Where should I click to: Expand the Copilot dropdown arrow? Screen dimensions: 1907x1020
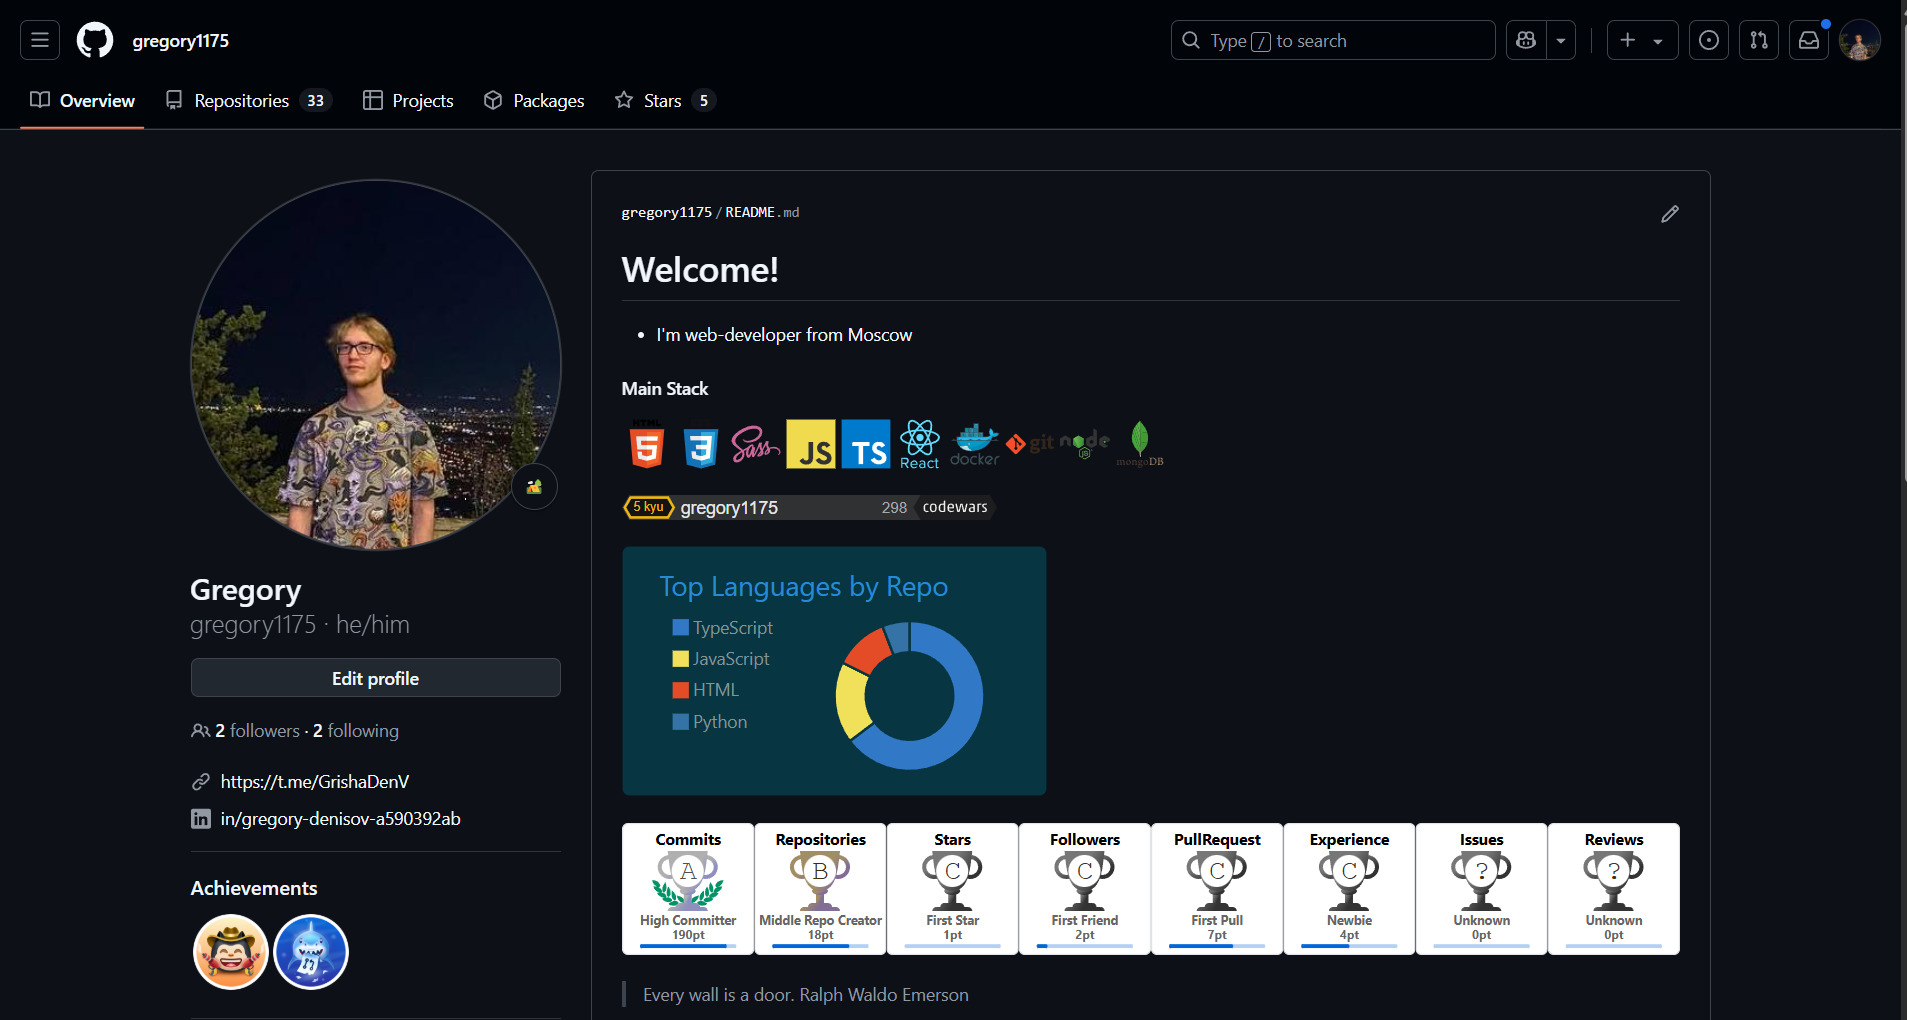click(x=1561, y=40)
